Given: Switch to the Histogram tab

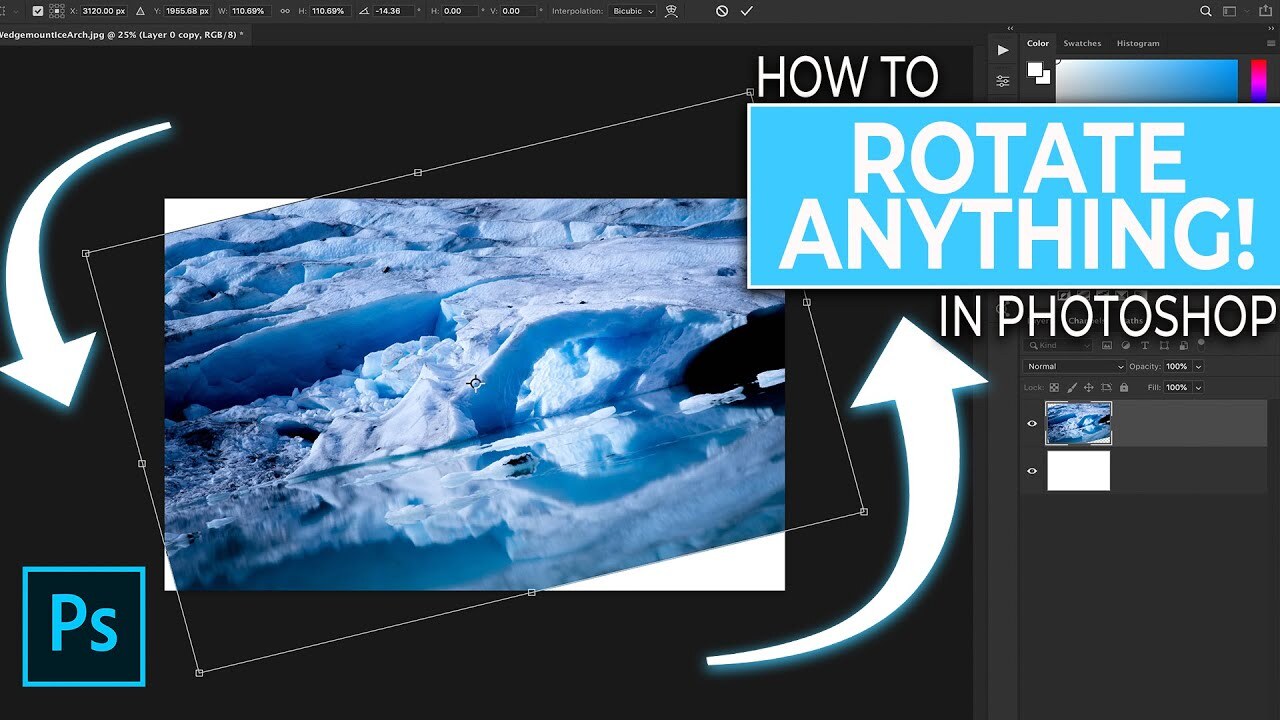Looking at the screenshot, I should (x=1138, y=43).
